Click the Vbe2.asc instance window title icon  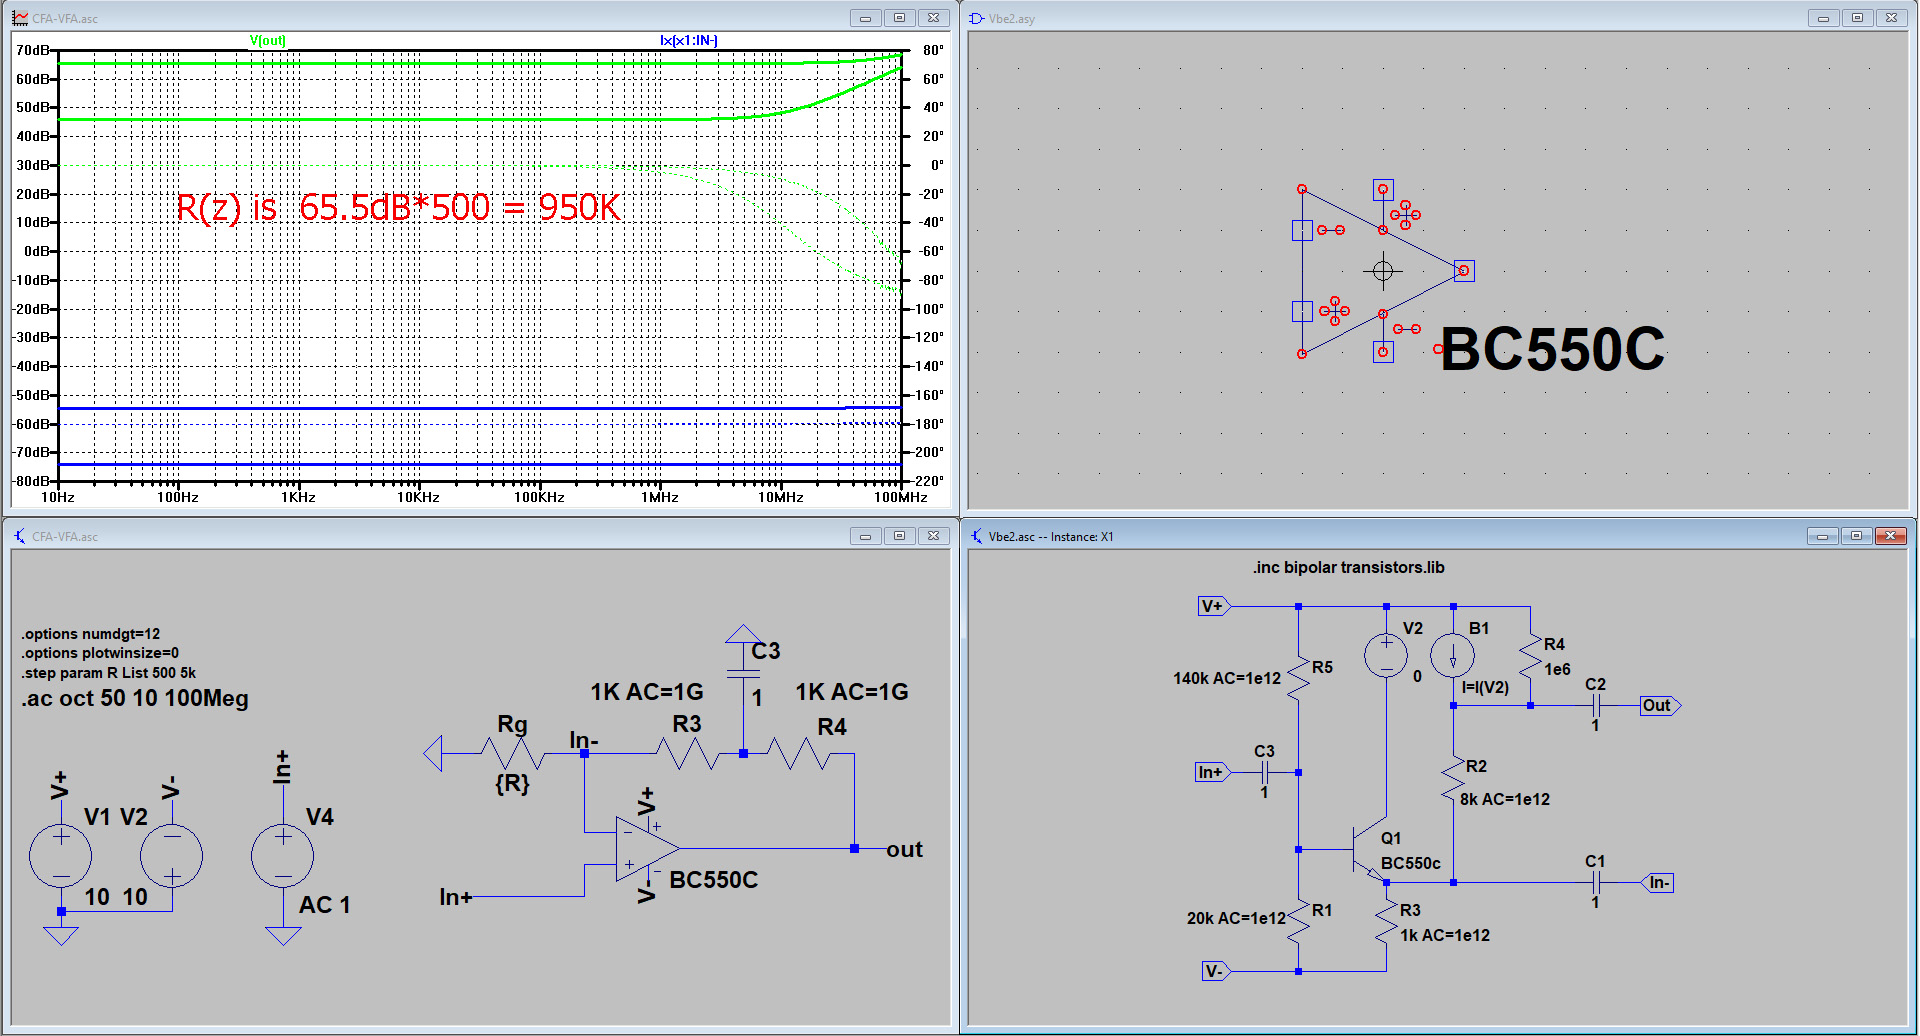click(x=977, y=536)
